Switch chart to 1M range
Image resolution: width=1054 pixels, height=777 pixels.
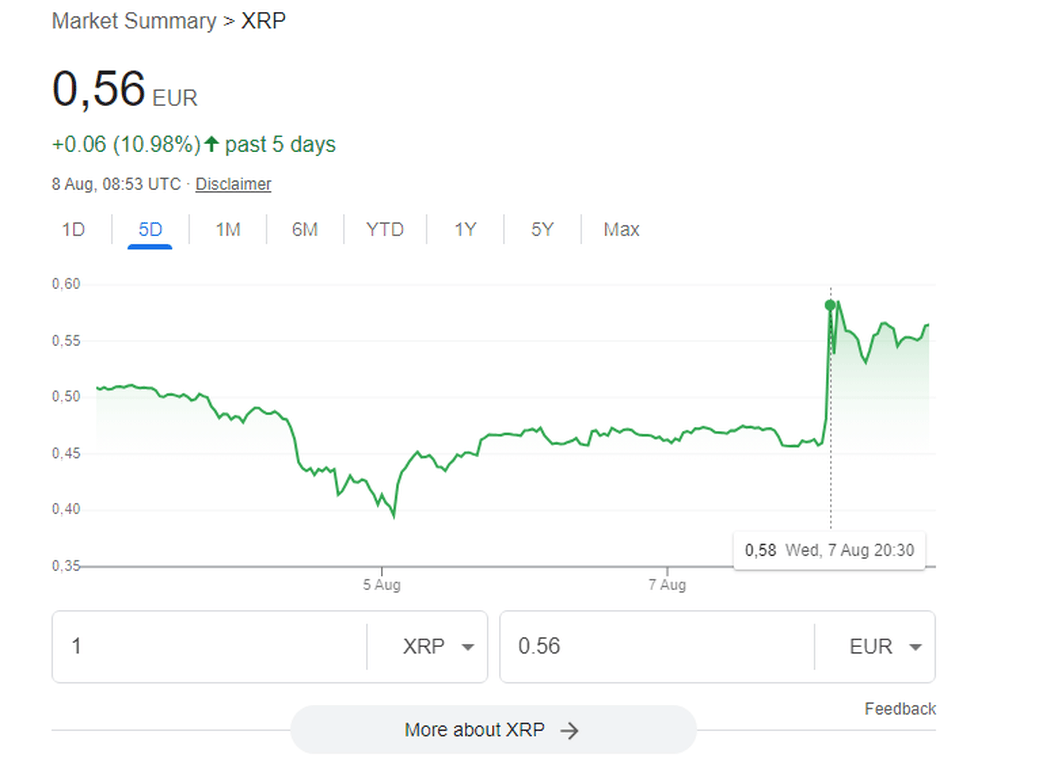(x=228, y=230)
